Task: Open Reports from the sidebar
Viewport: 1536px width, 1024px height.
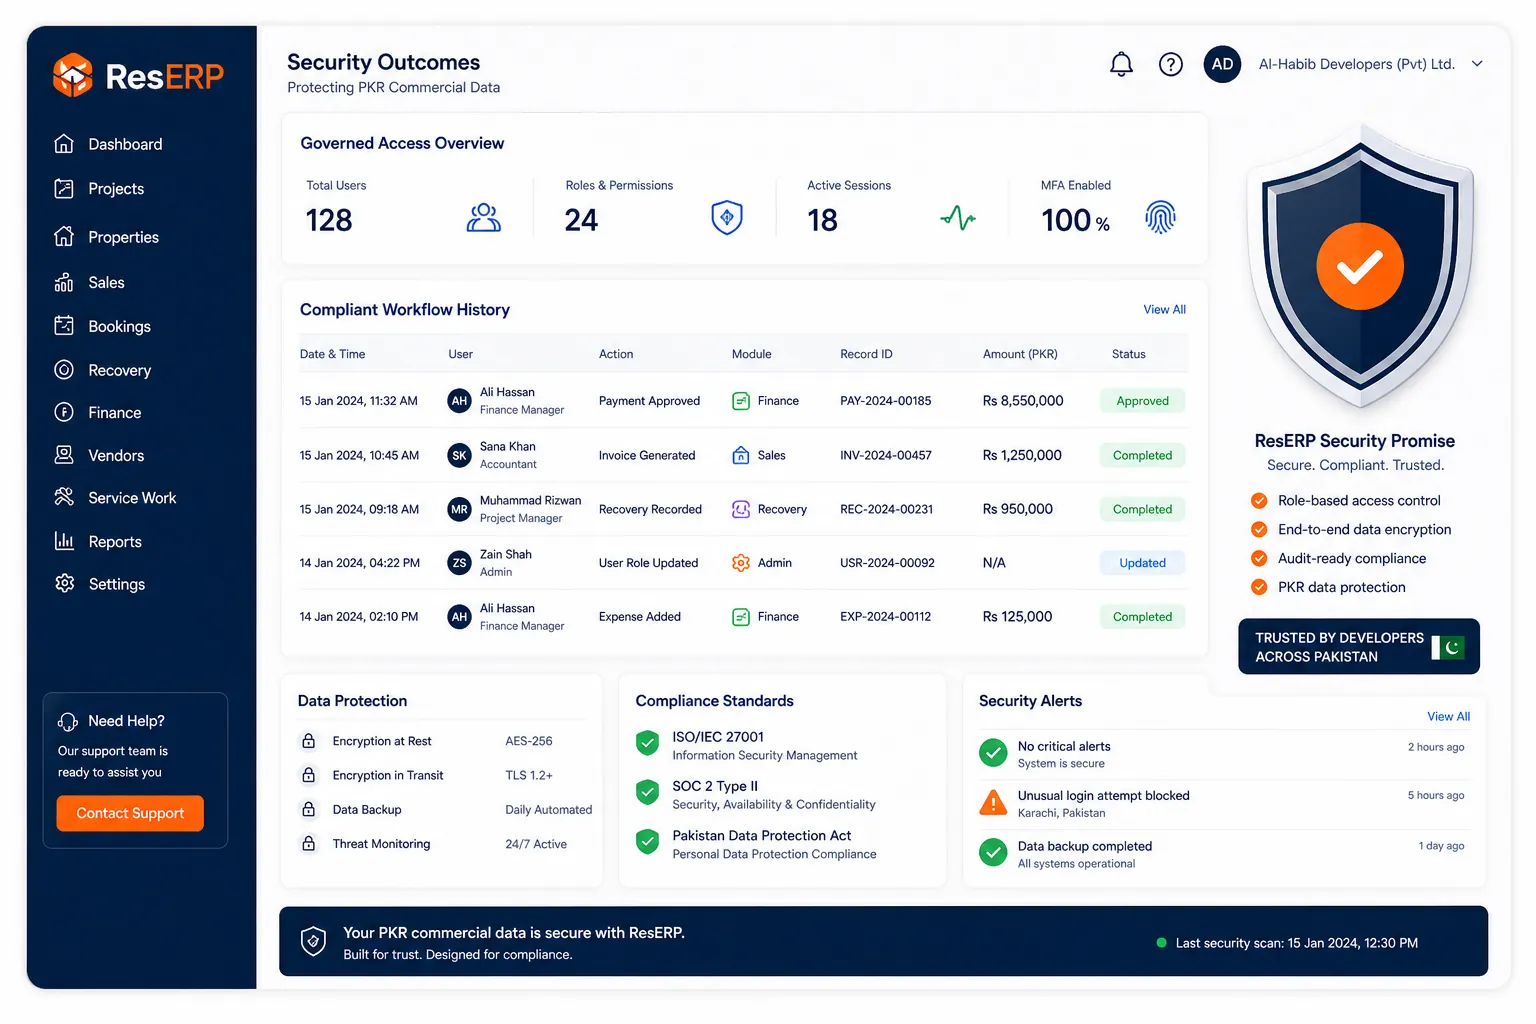Action: pyautogui.click(x=115, y=542)
